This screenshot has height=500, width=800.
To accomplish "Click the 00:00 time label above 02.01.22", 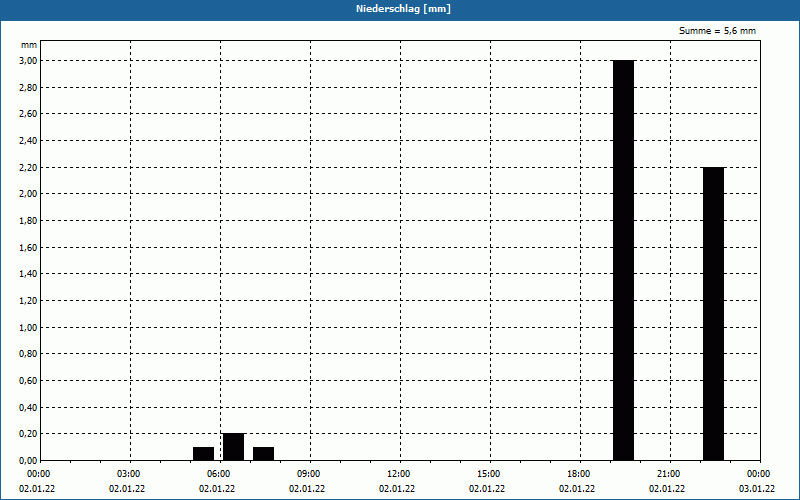I will pyautogui.click(x=39, y=474).
